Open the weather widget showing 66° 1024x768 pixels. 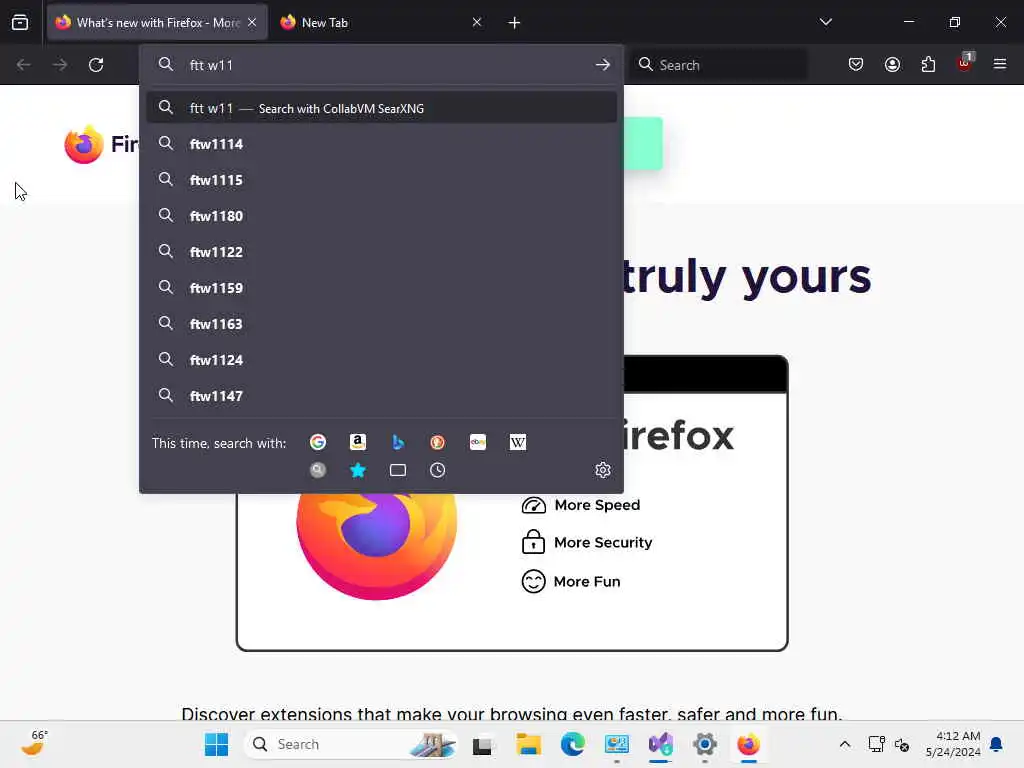pyautogui.click(x=34, y=743)
